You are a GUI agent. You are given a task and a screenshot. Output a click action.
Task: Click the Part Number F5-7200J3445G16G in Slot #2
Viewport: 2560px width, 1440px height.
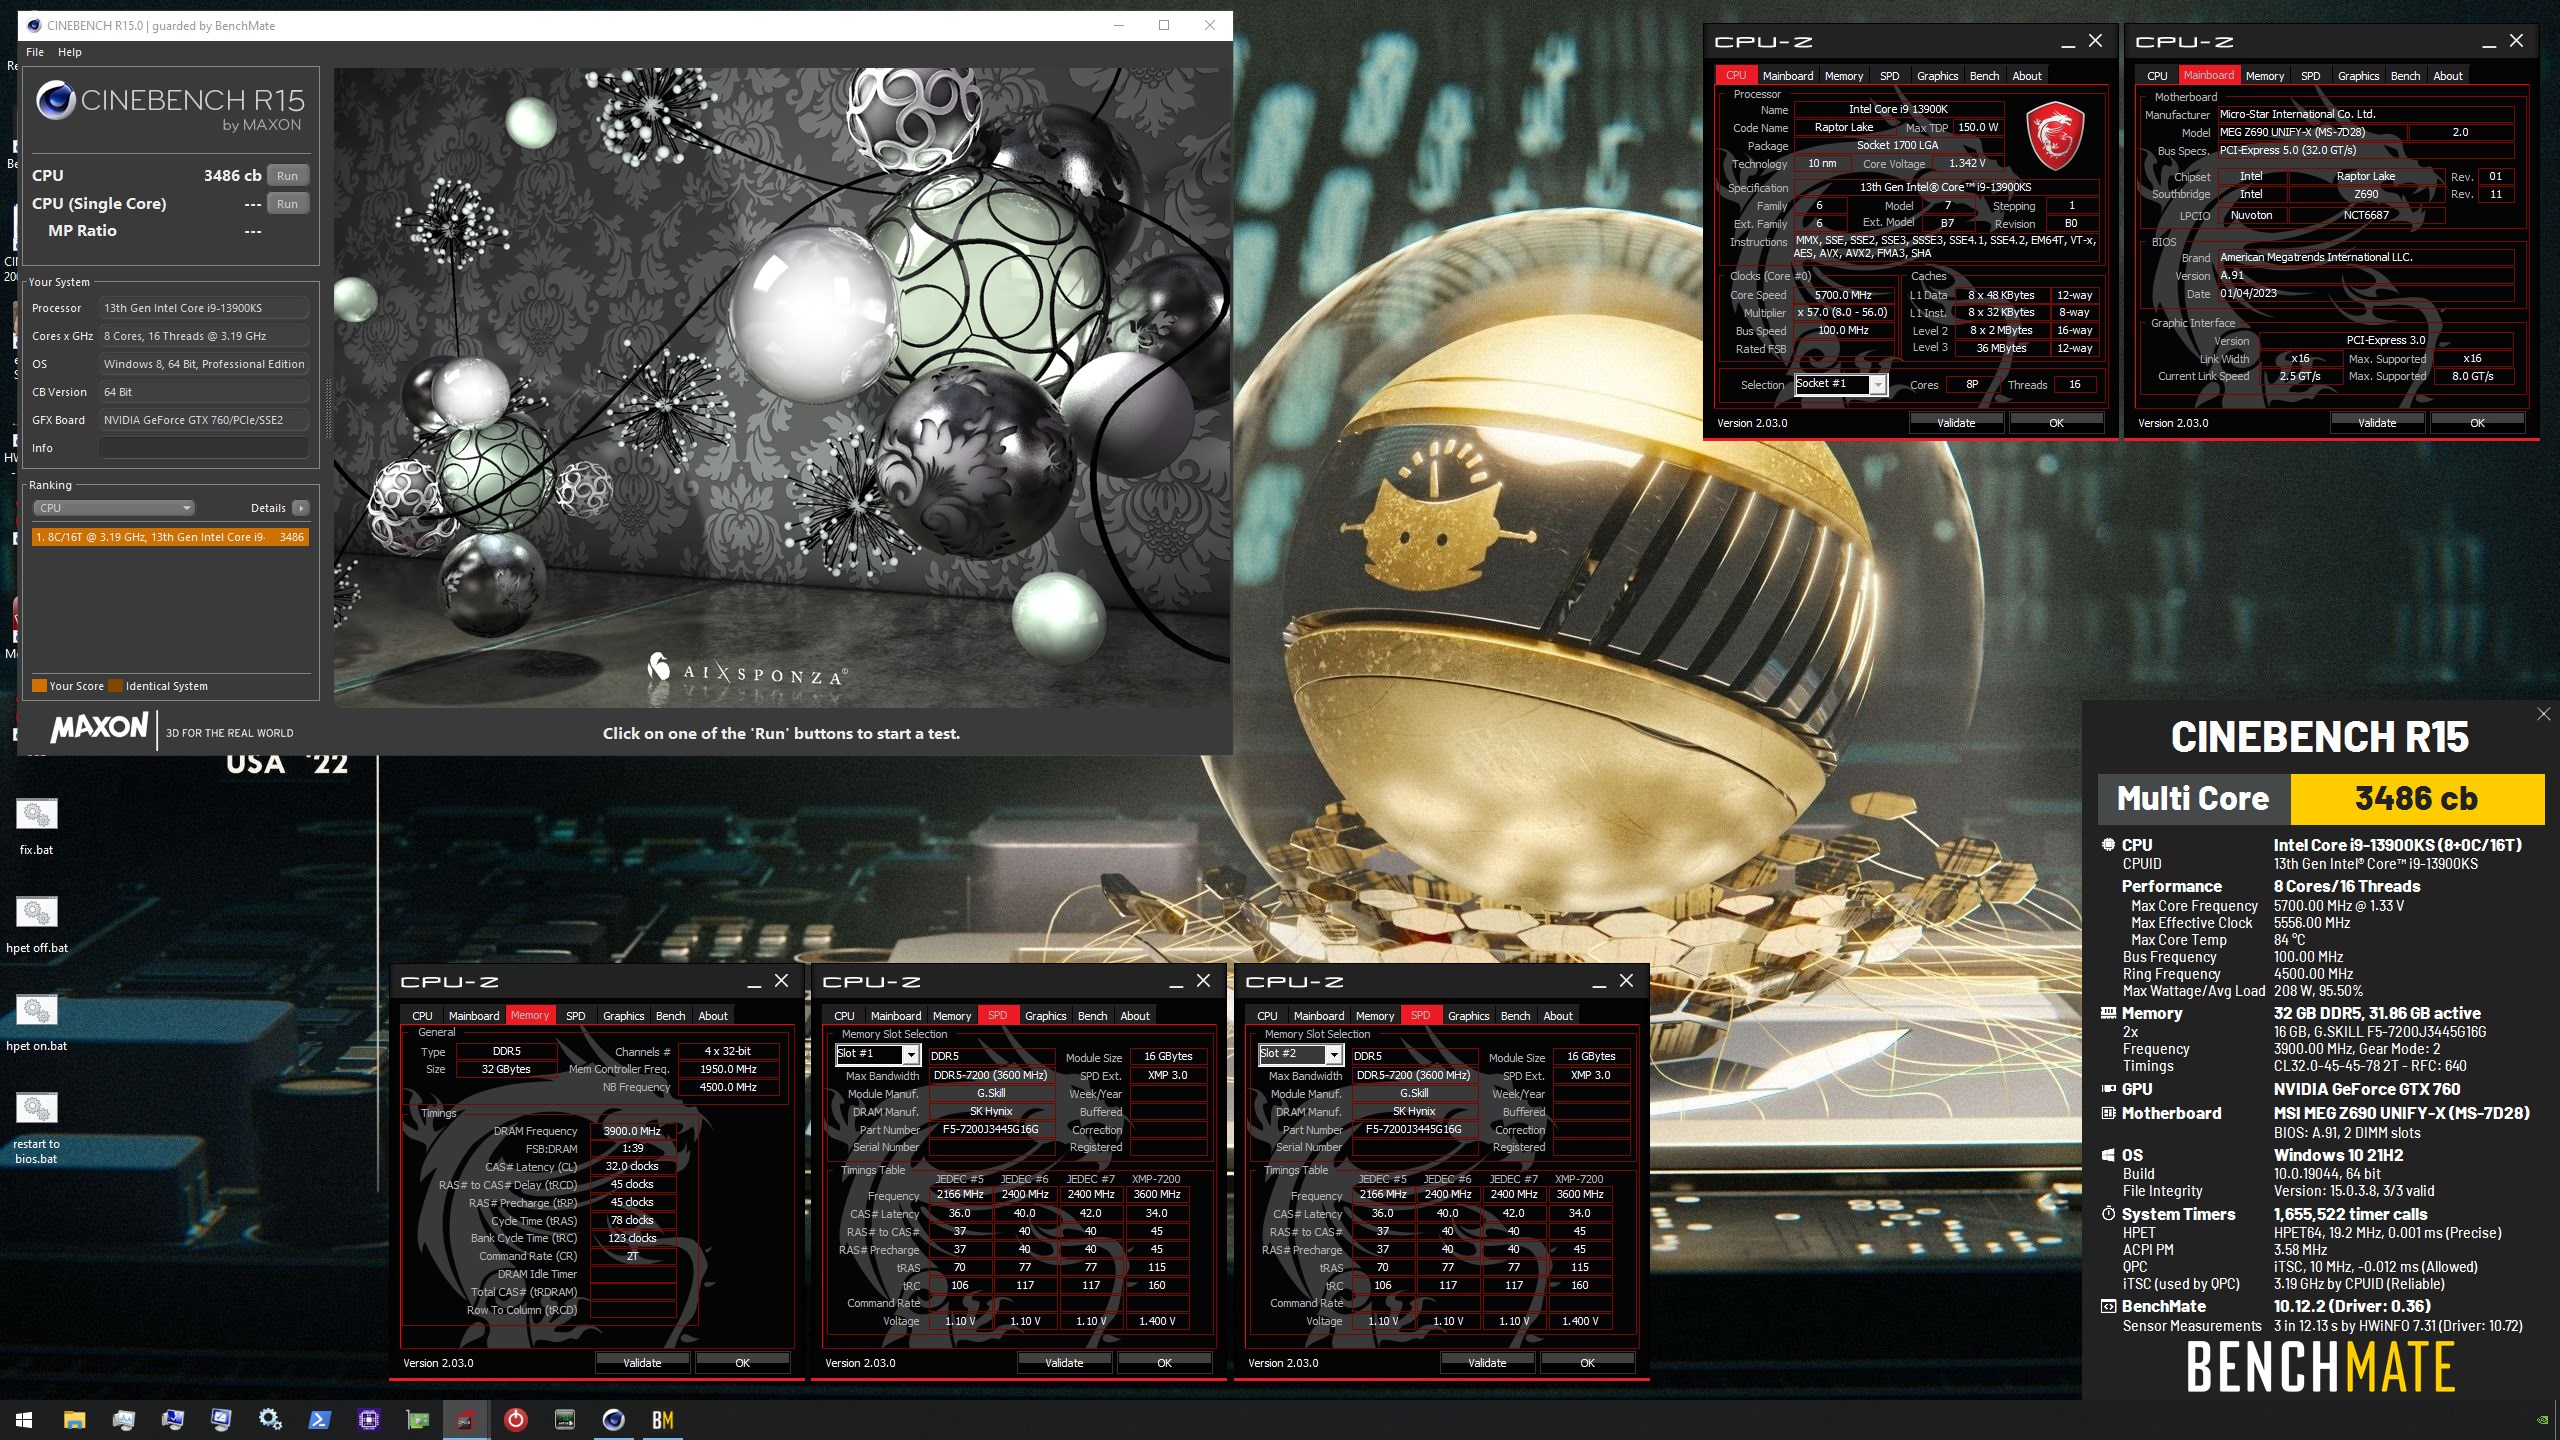[x=1413, y=1129]
